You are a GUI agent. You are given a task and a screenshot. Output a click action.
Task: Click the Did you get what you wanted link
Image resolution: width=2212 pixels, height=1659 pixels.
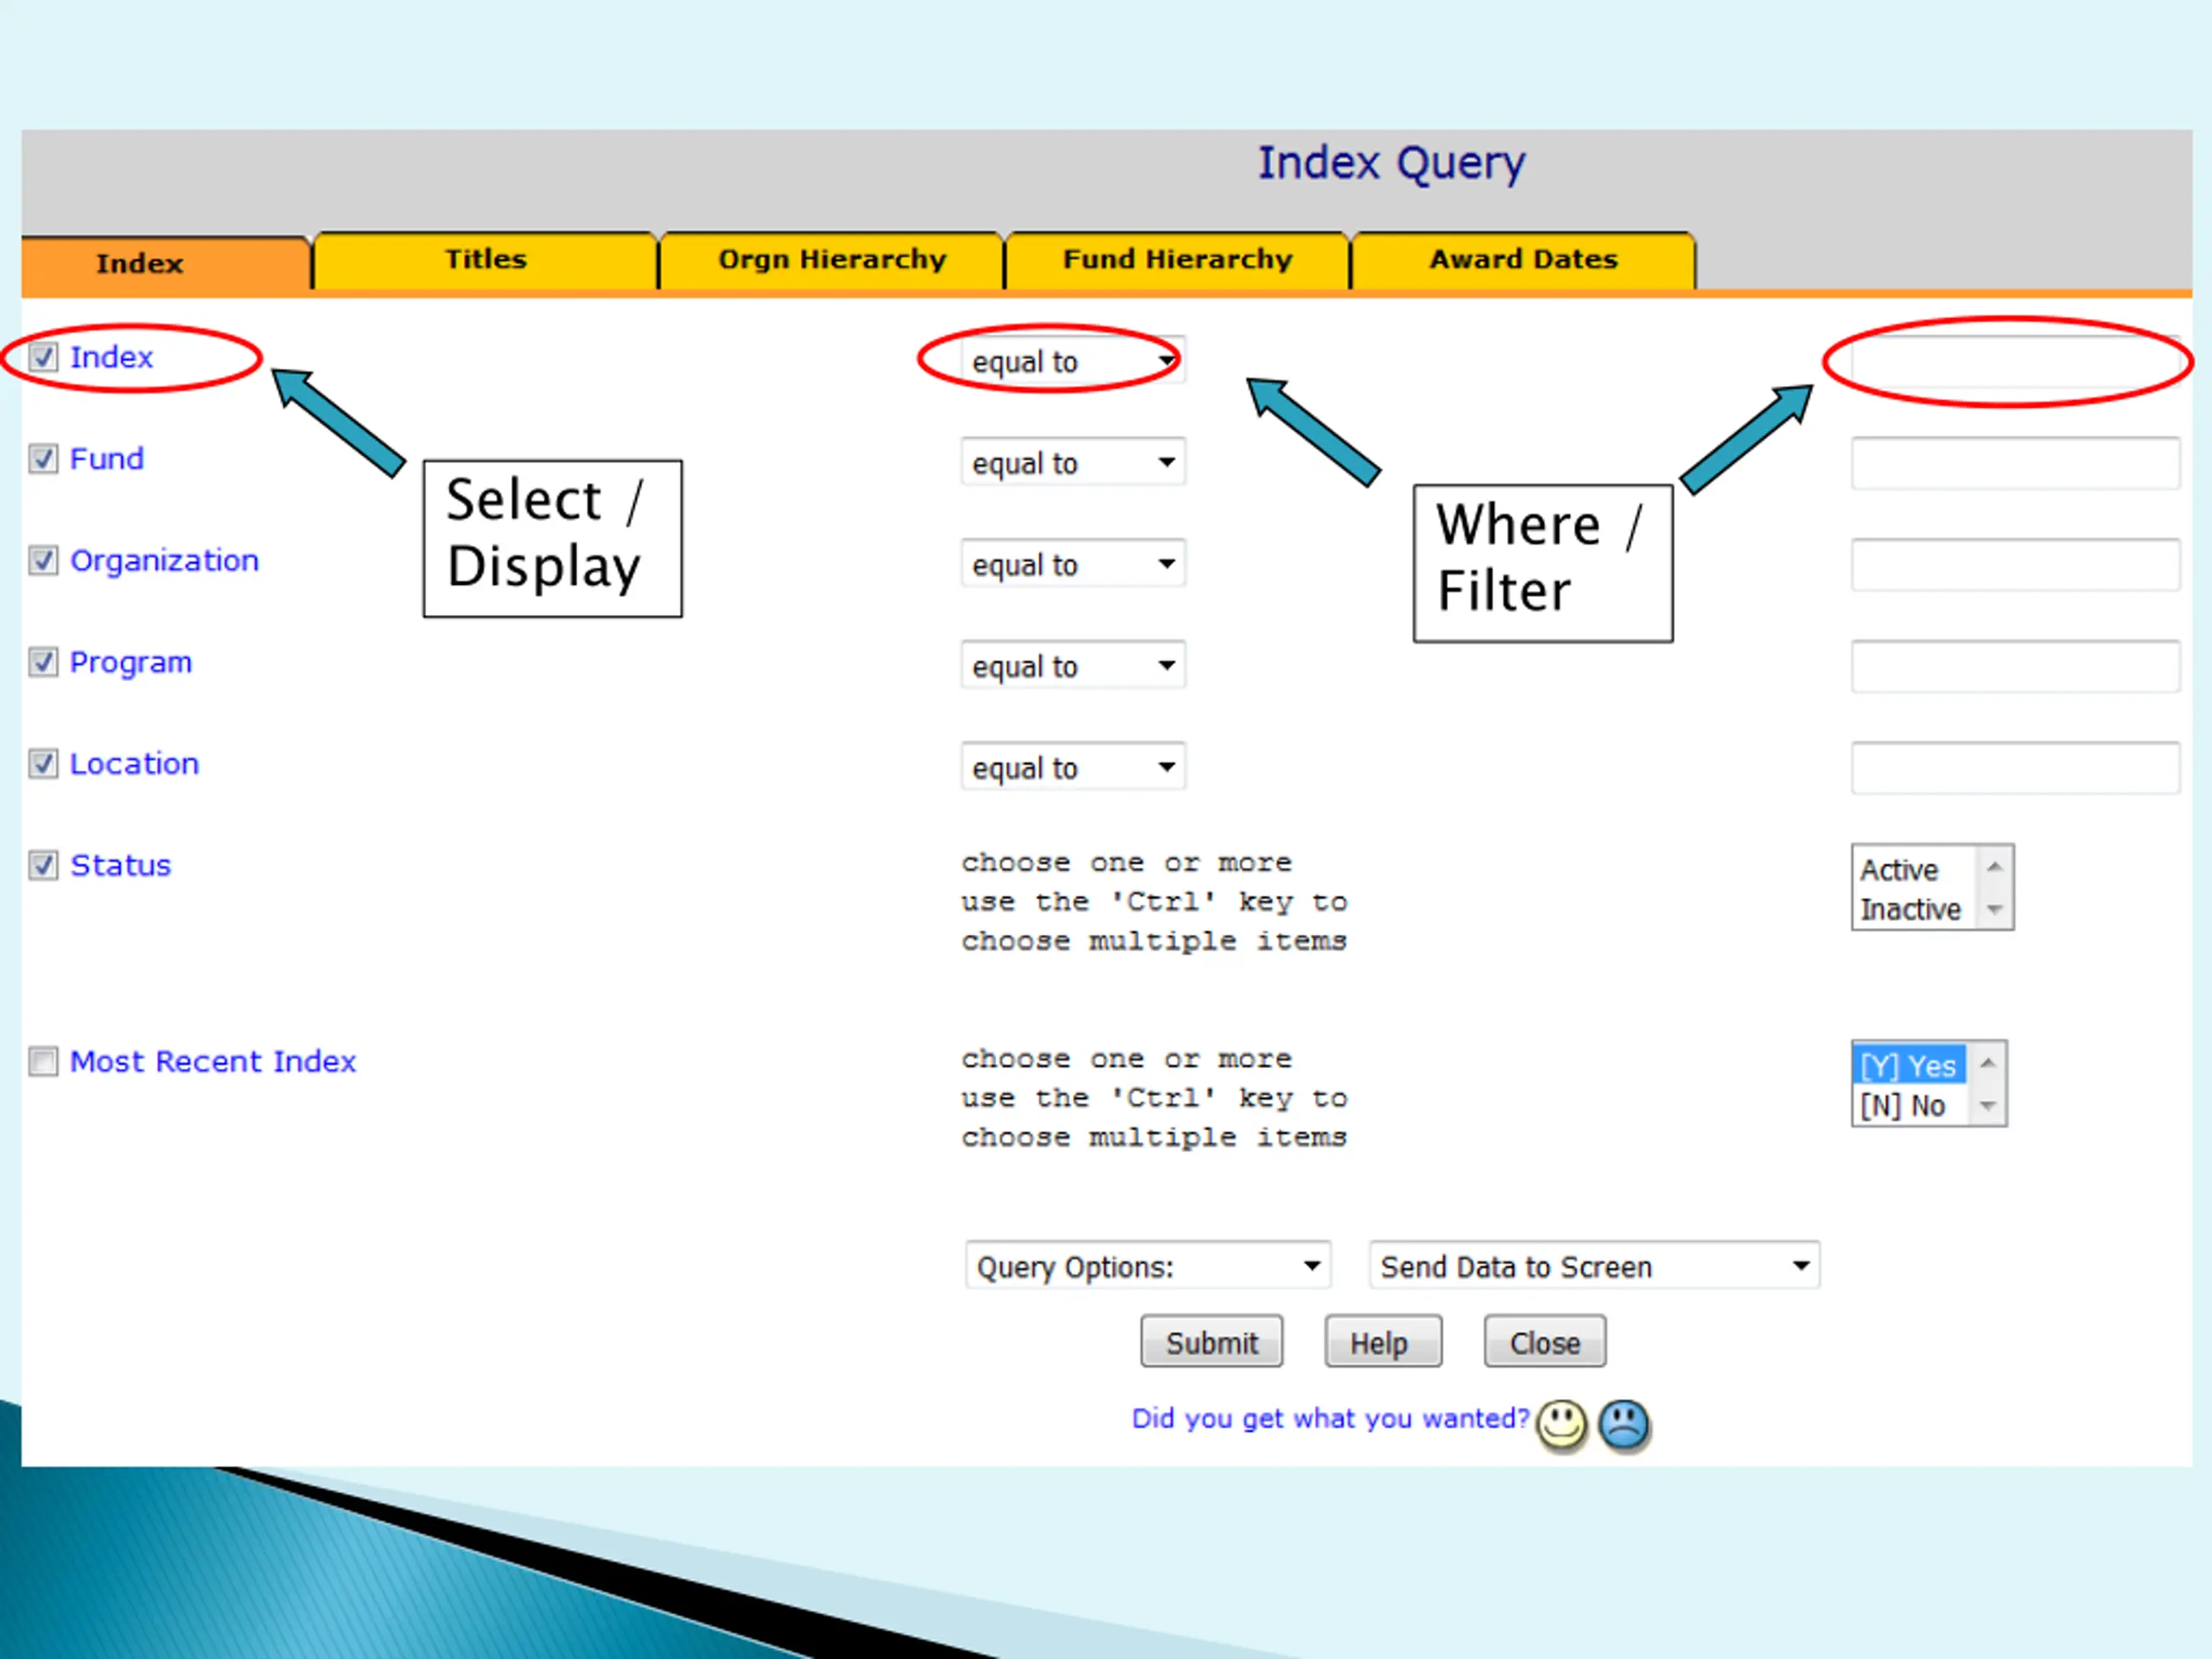tap(1330, 1418)
